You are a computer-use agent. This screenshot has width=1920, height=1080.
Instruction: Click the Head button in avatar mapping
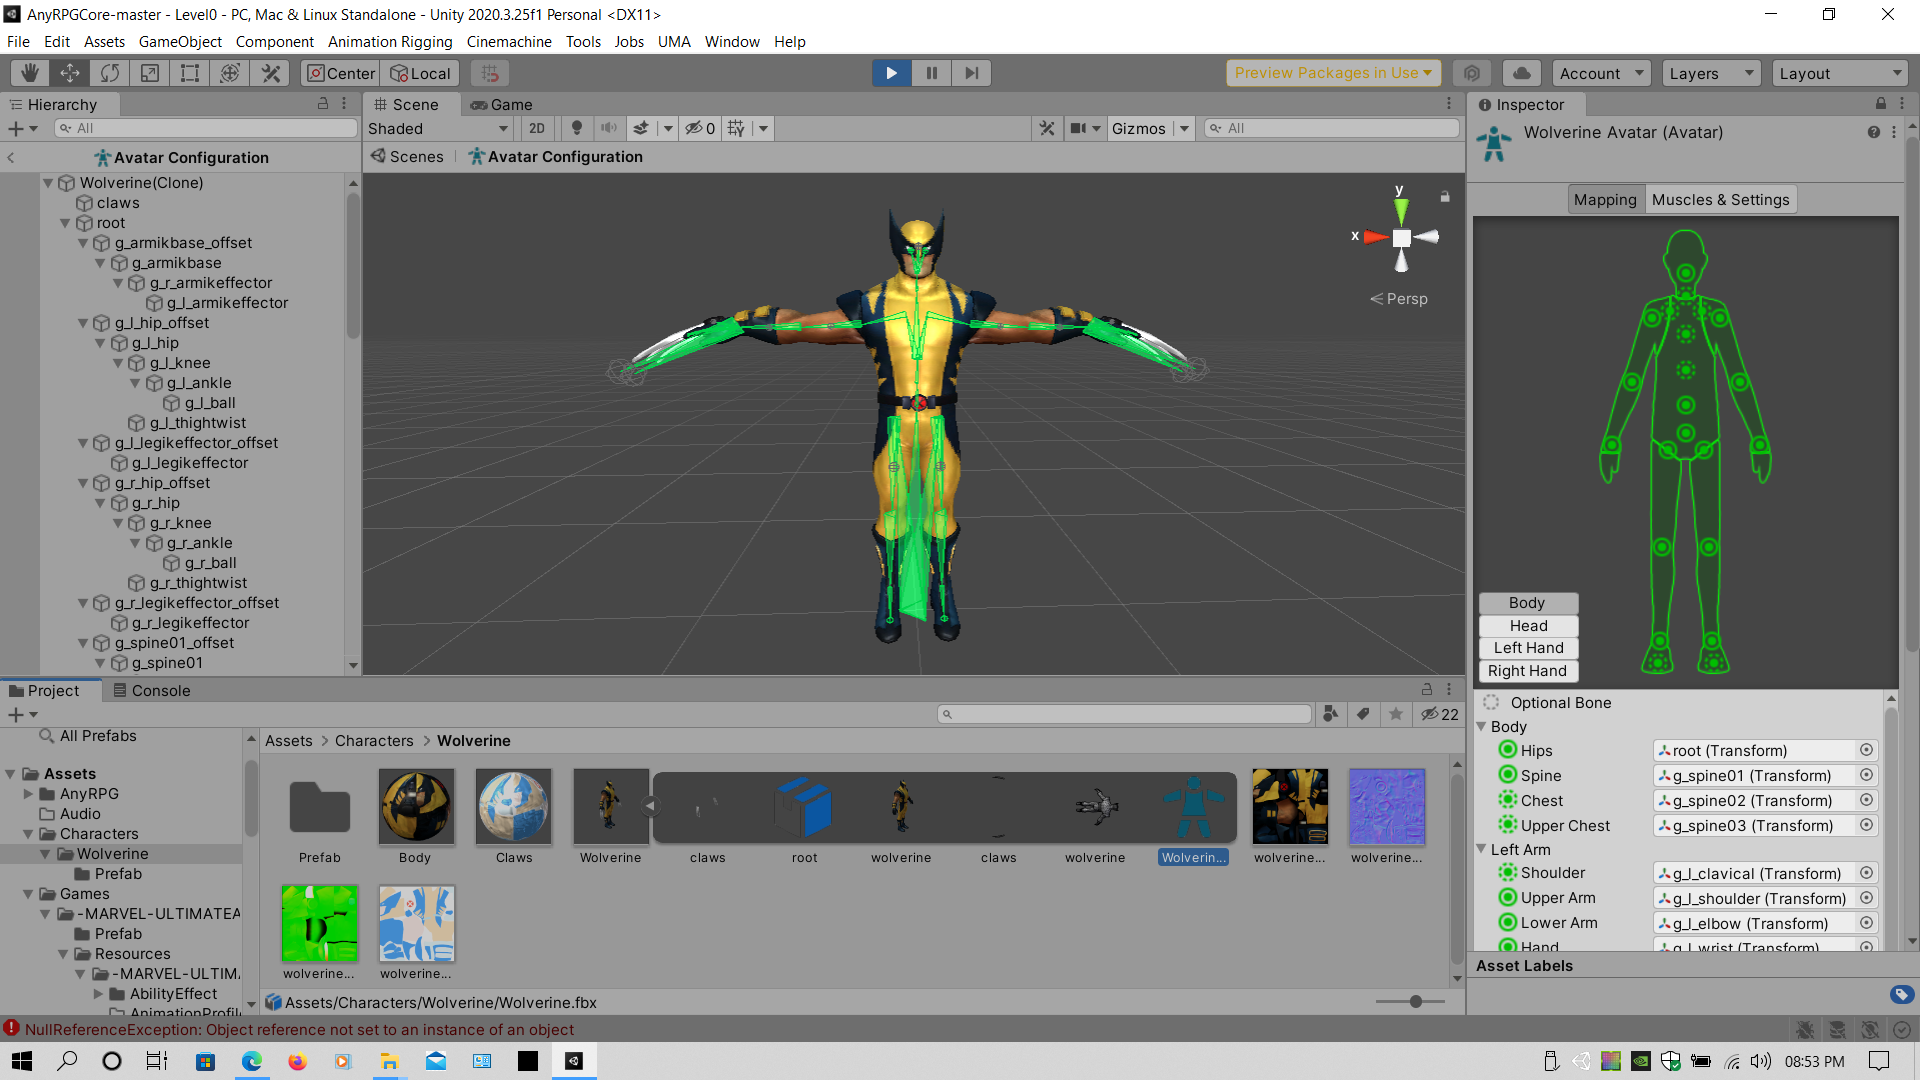(1527, 625)
